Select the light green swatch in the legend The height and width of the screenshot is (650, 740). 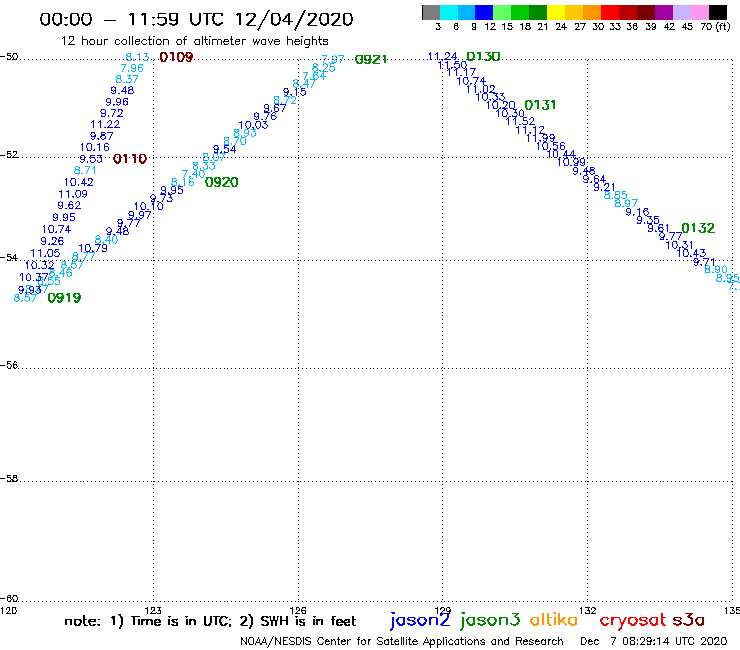click(503, 12)
